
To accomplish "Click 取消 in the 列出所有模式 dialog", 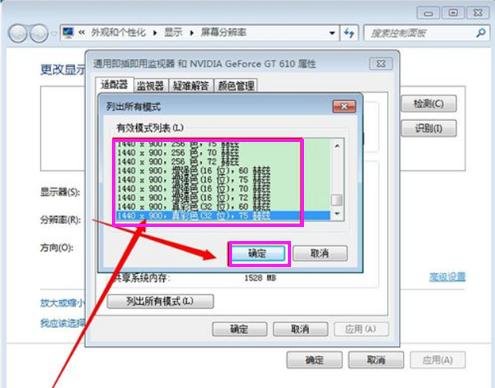I will tap(320, 254).
